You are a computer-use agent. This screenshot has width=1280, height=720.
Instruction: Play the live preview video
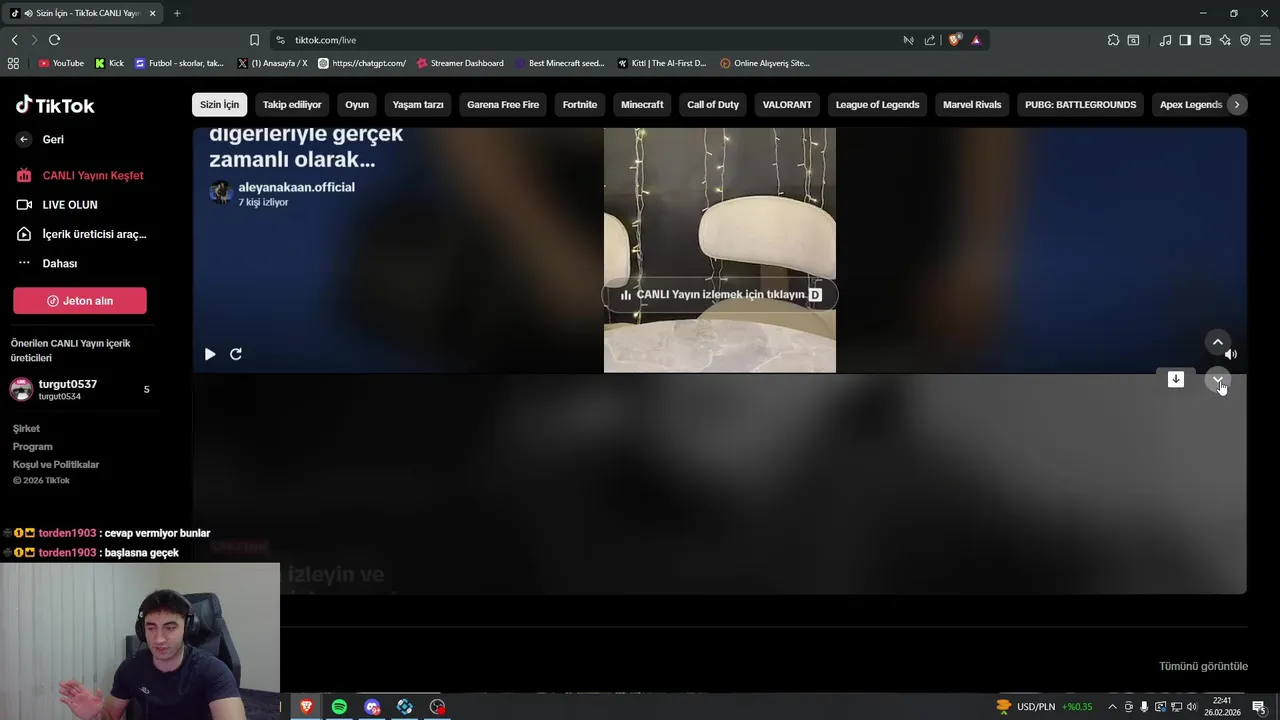210,354
